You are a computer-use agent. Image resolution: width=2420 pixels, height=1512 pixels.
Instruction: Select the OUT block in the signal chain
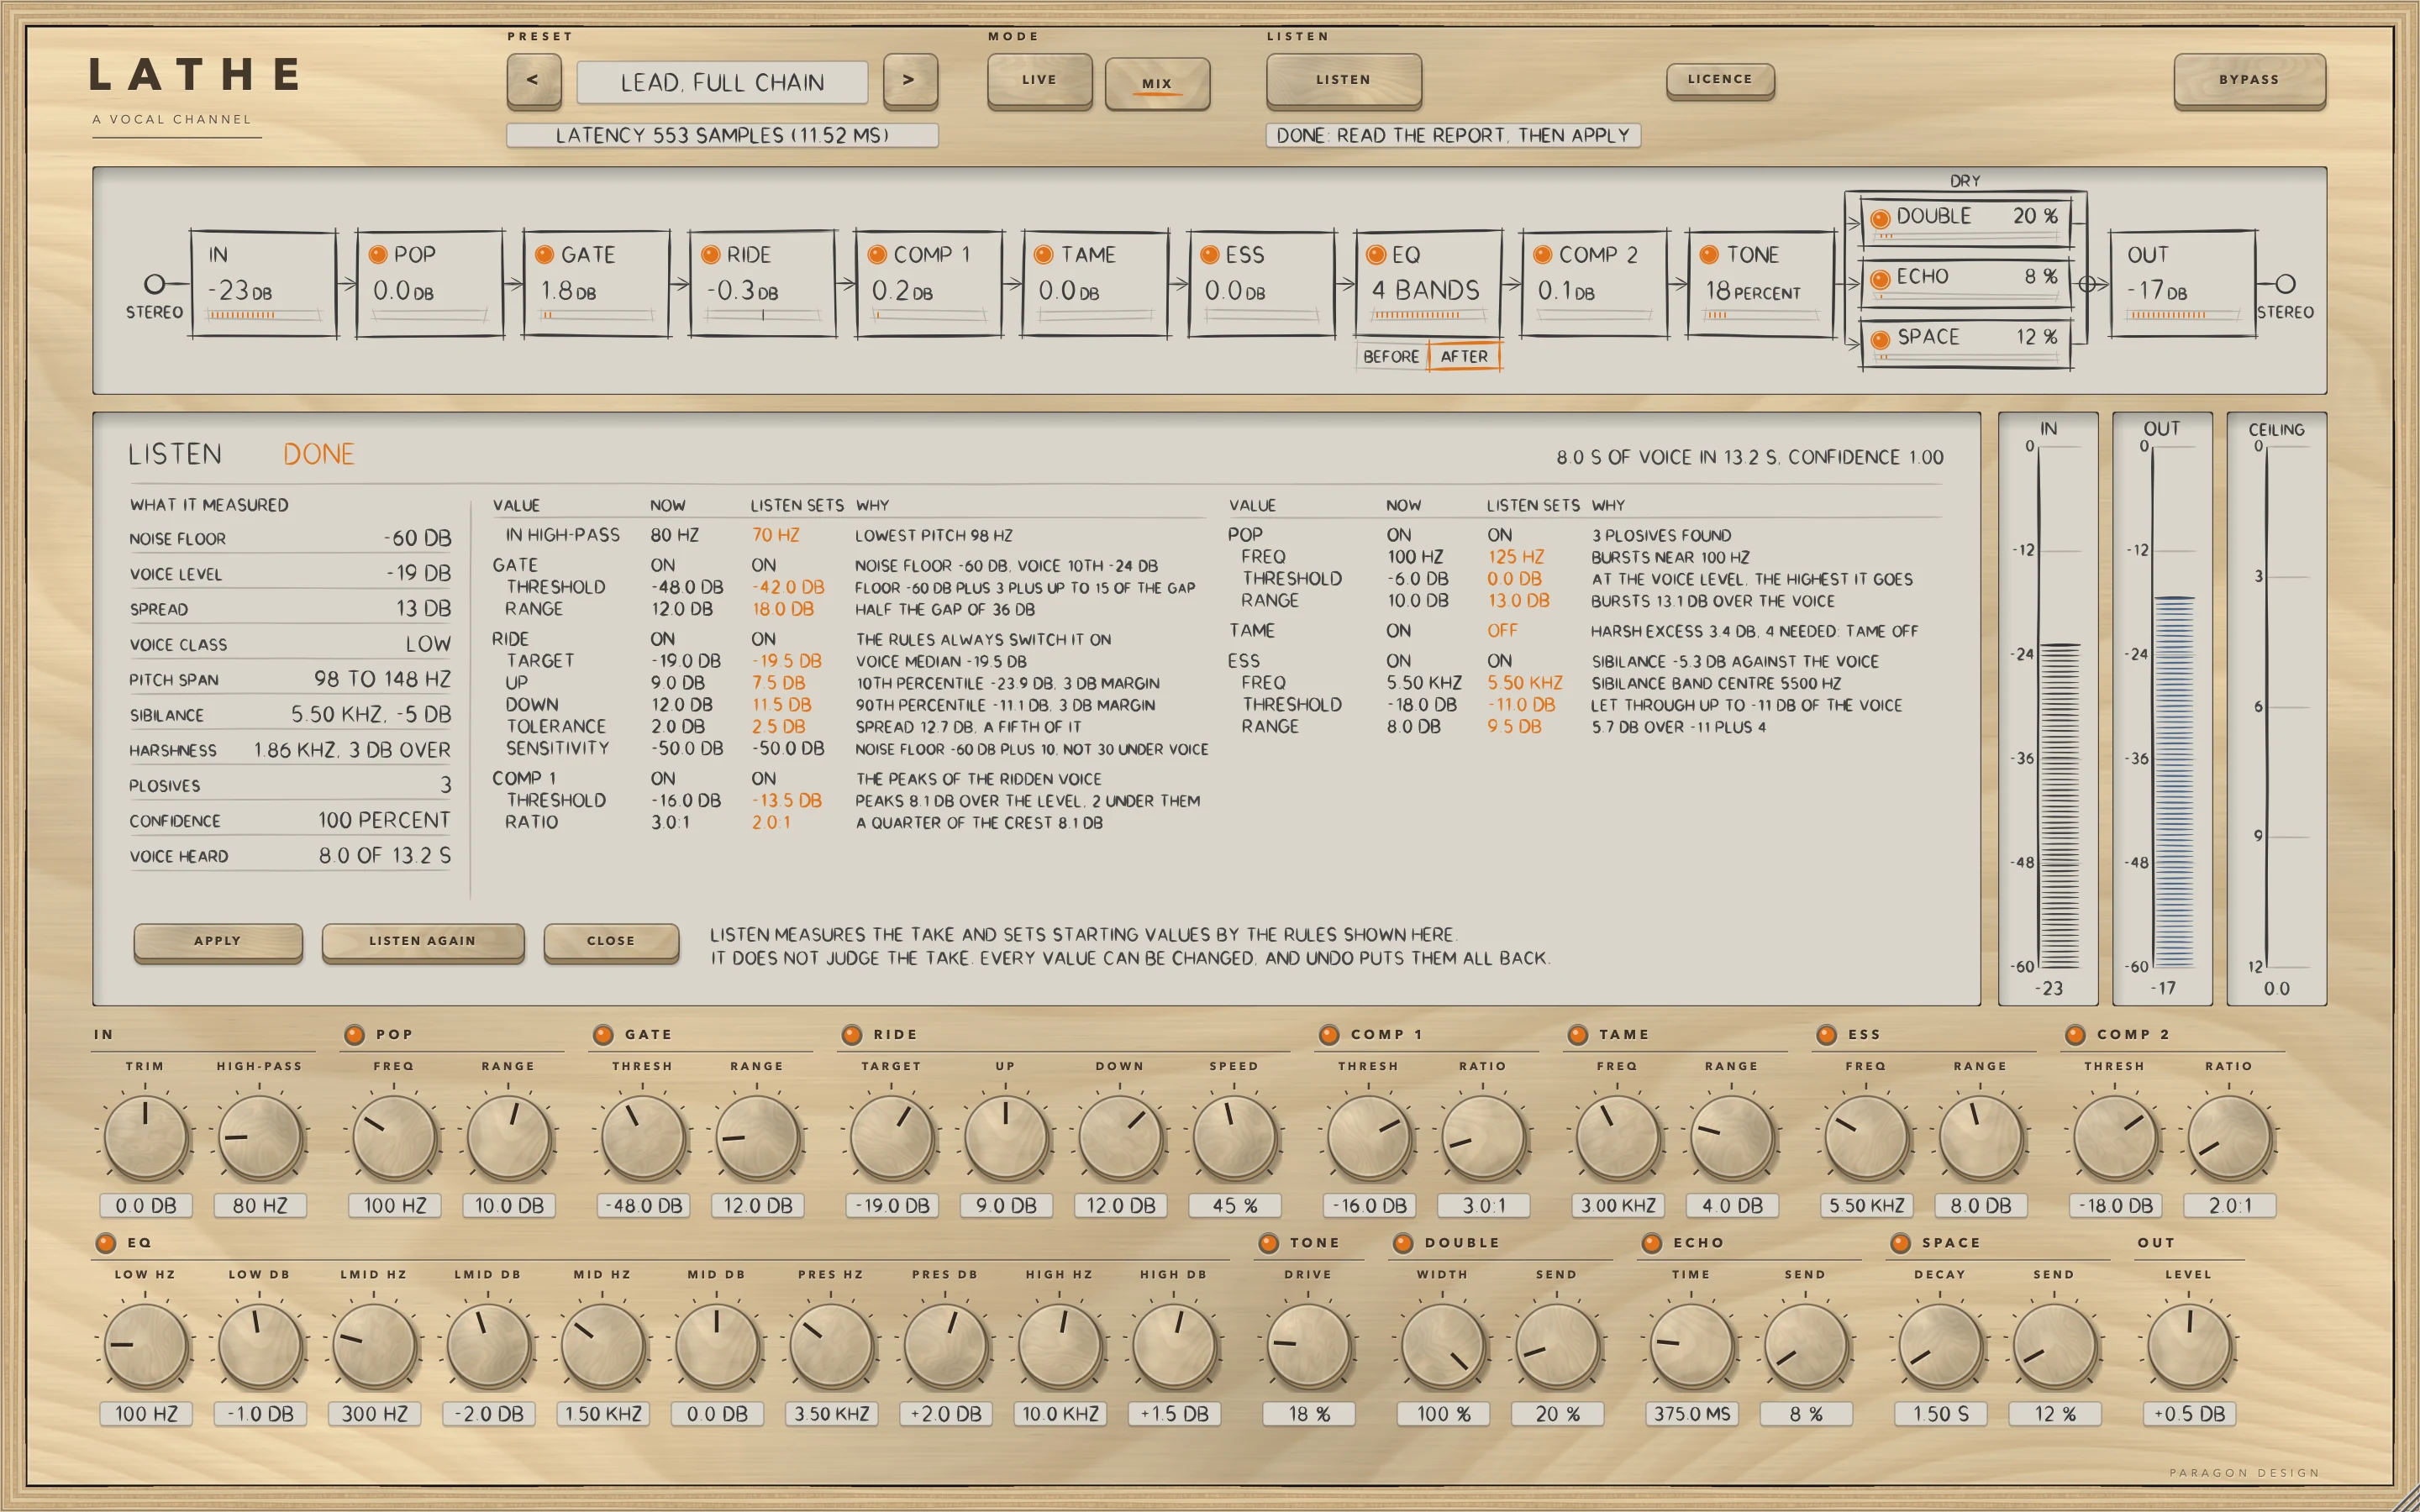click(2183, 284)
